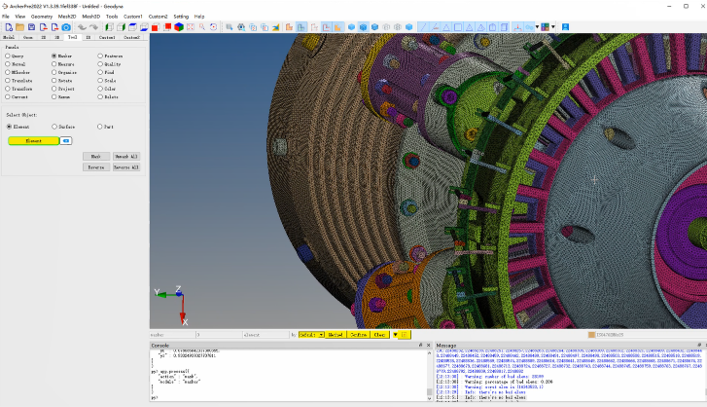Switch to the Geom tab
Image resolution: width=707 pixels, height=407 pixels.
point(27,37)
